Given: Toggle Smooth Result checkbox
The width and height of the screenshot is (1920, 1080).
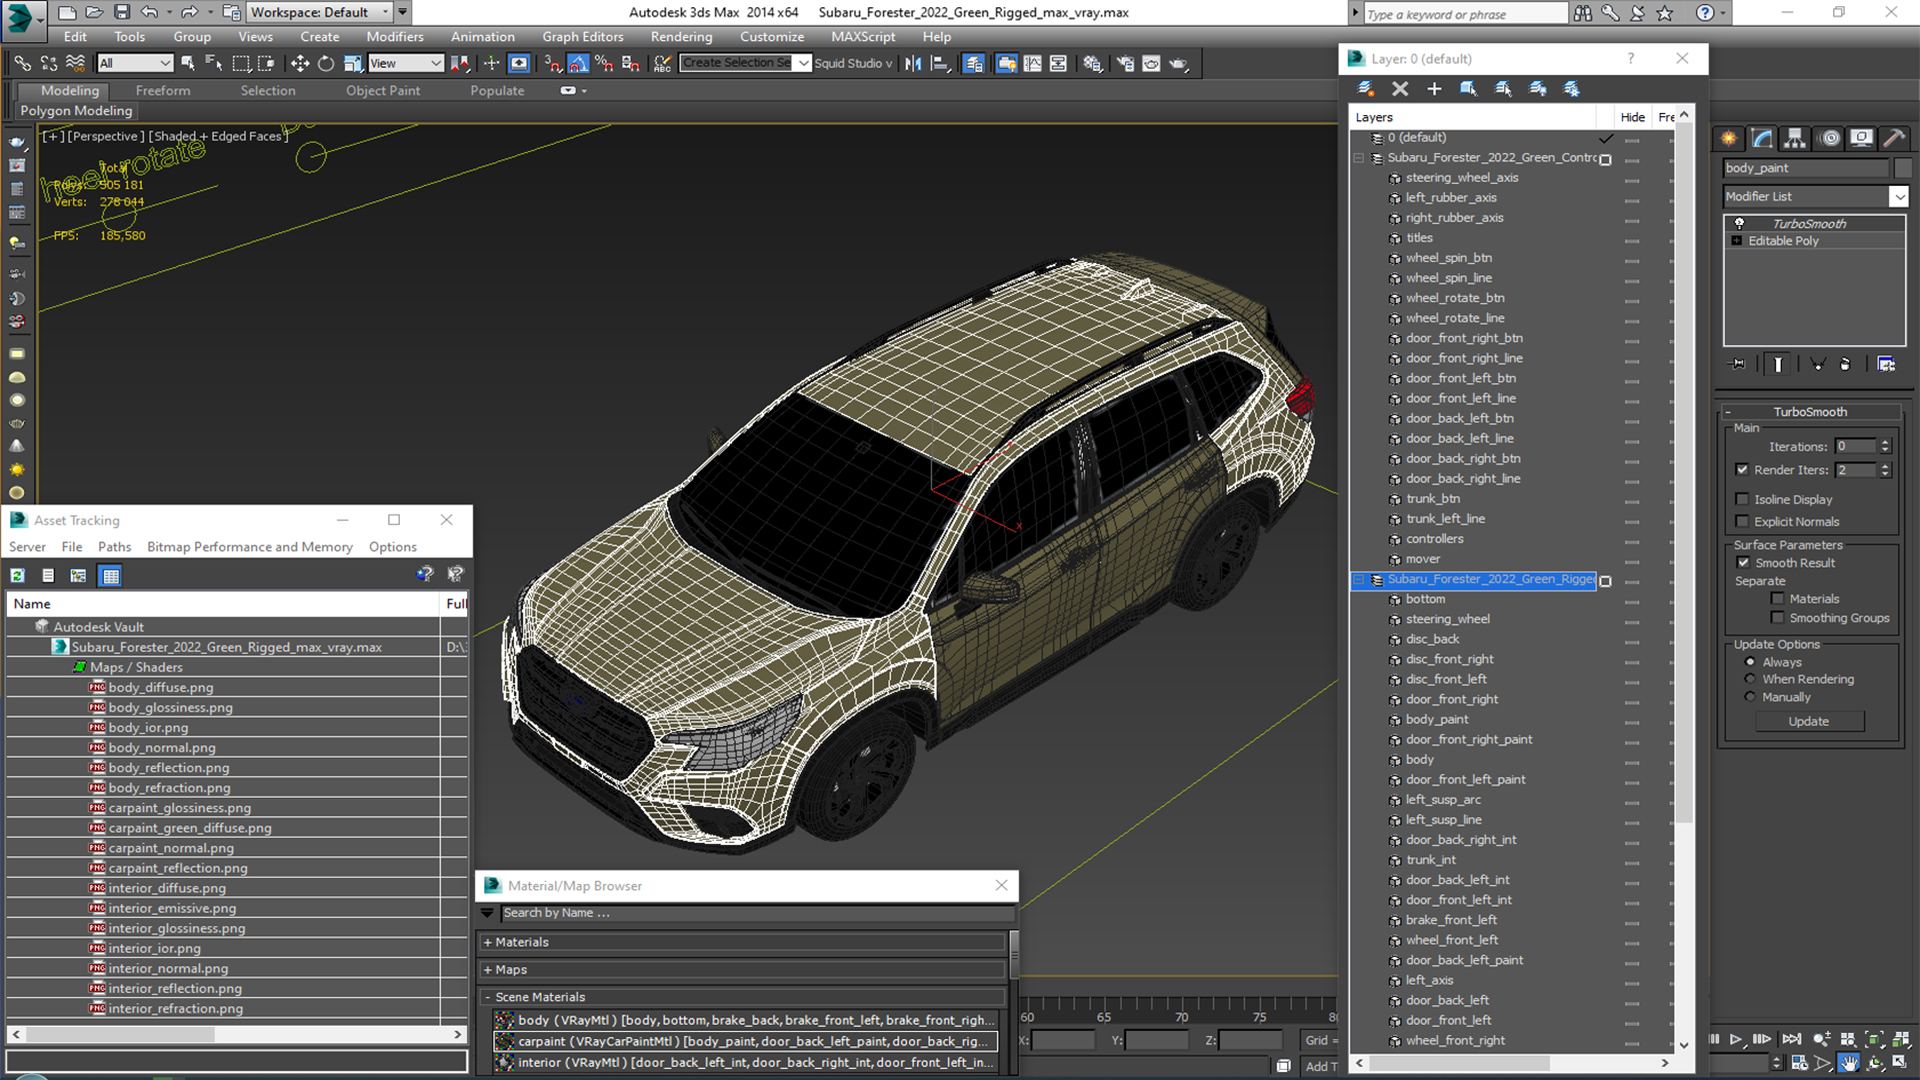Looking at the screenshot, I should pyautogui.click(x=1744, y=563).
